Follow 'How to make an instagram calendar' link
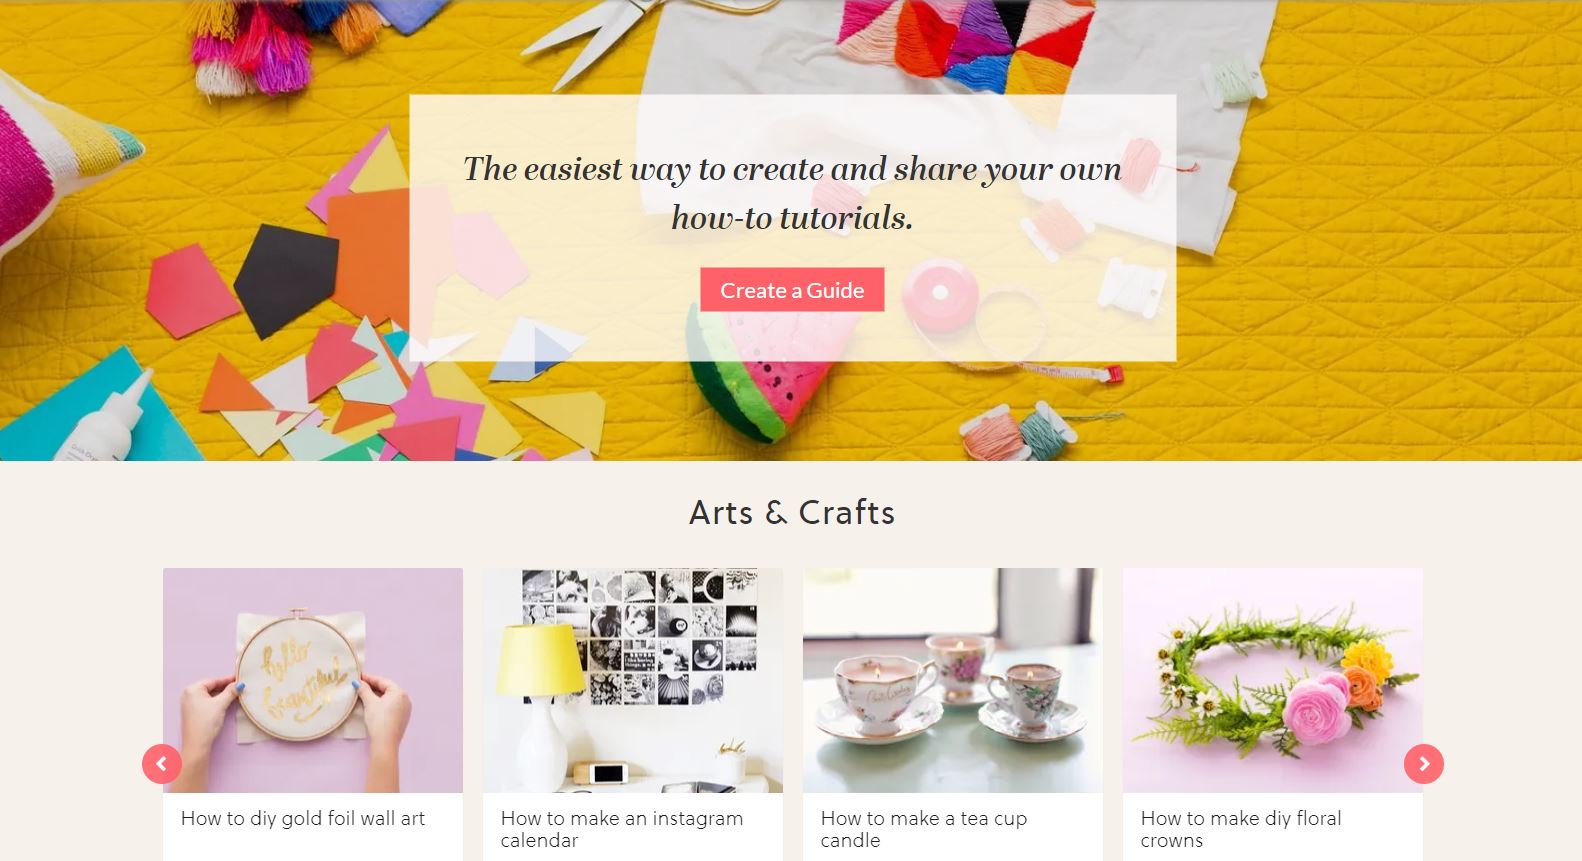This screenshot has width=1582, height=861. (622, 829)
